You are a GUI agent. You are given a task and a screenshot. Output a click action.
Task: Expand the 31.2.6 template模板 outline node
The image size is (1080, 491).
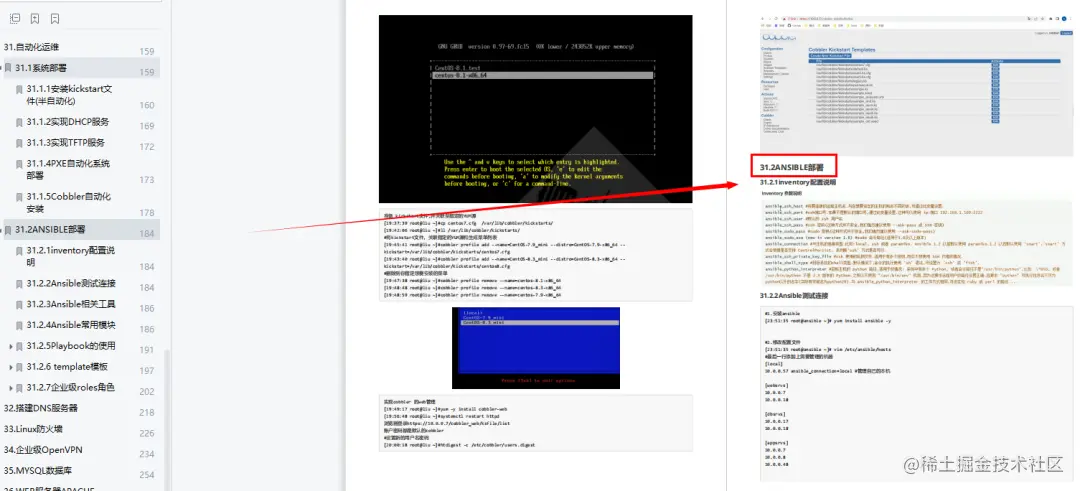(x=10, y=367)
